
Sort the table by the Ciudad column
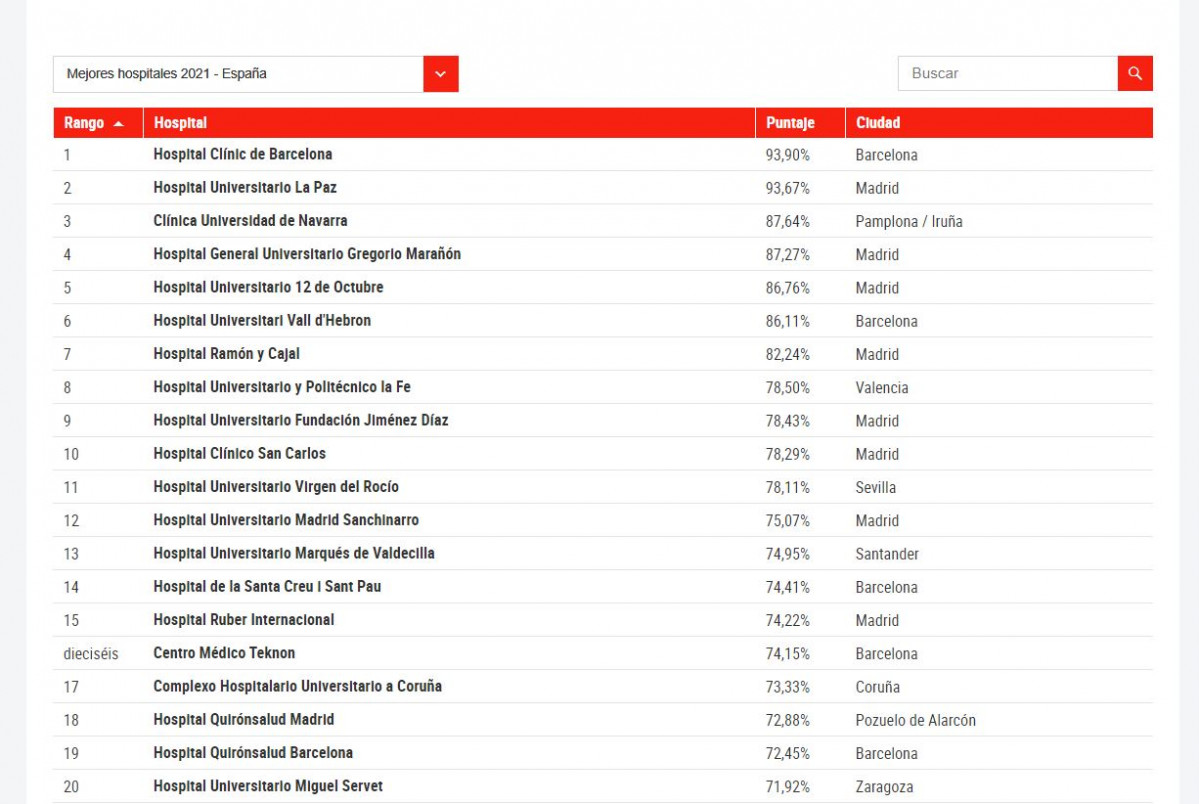coord(875,122)
